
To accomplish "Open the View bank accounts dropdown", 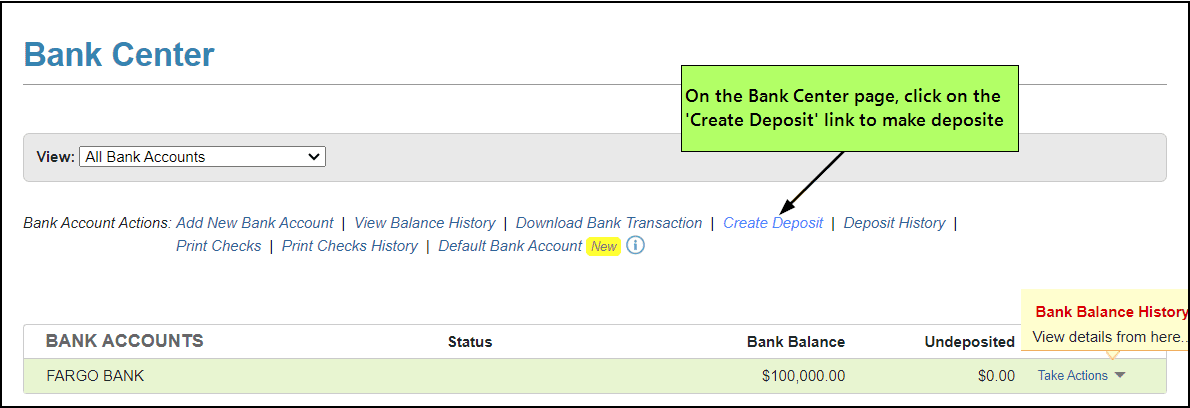I will tap(202, 157).
